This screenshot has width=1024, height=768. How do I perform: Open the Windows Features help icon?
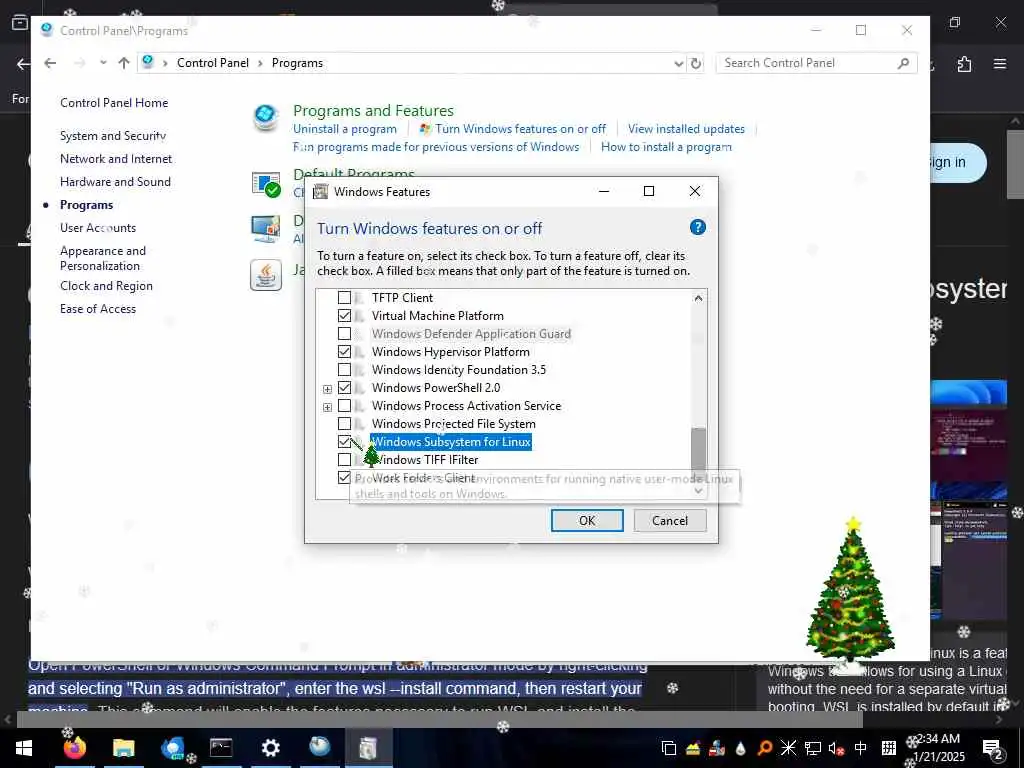[x=697, y=227]
